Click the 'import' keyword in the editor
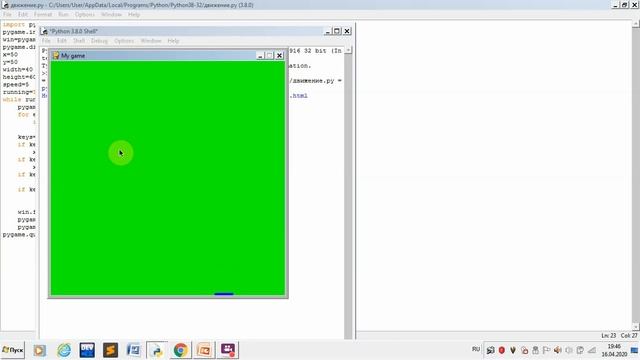The width and height of the screenshot is (640, 360). (13, 24)
